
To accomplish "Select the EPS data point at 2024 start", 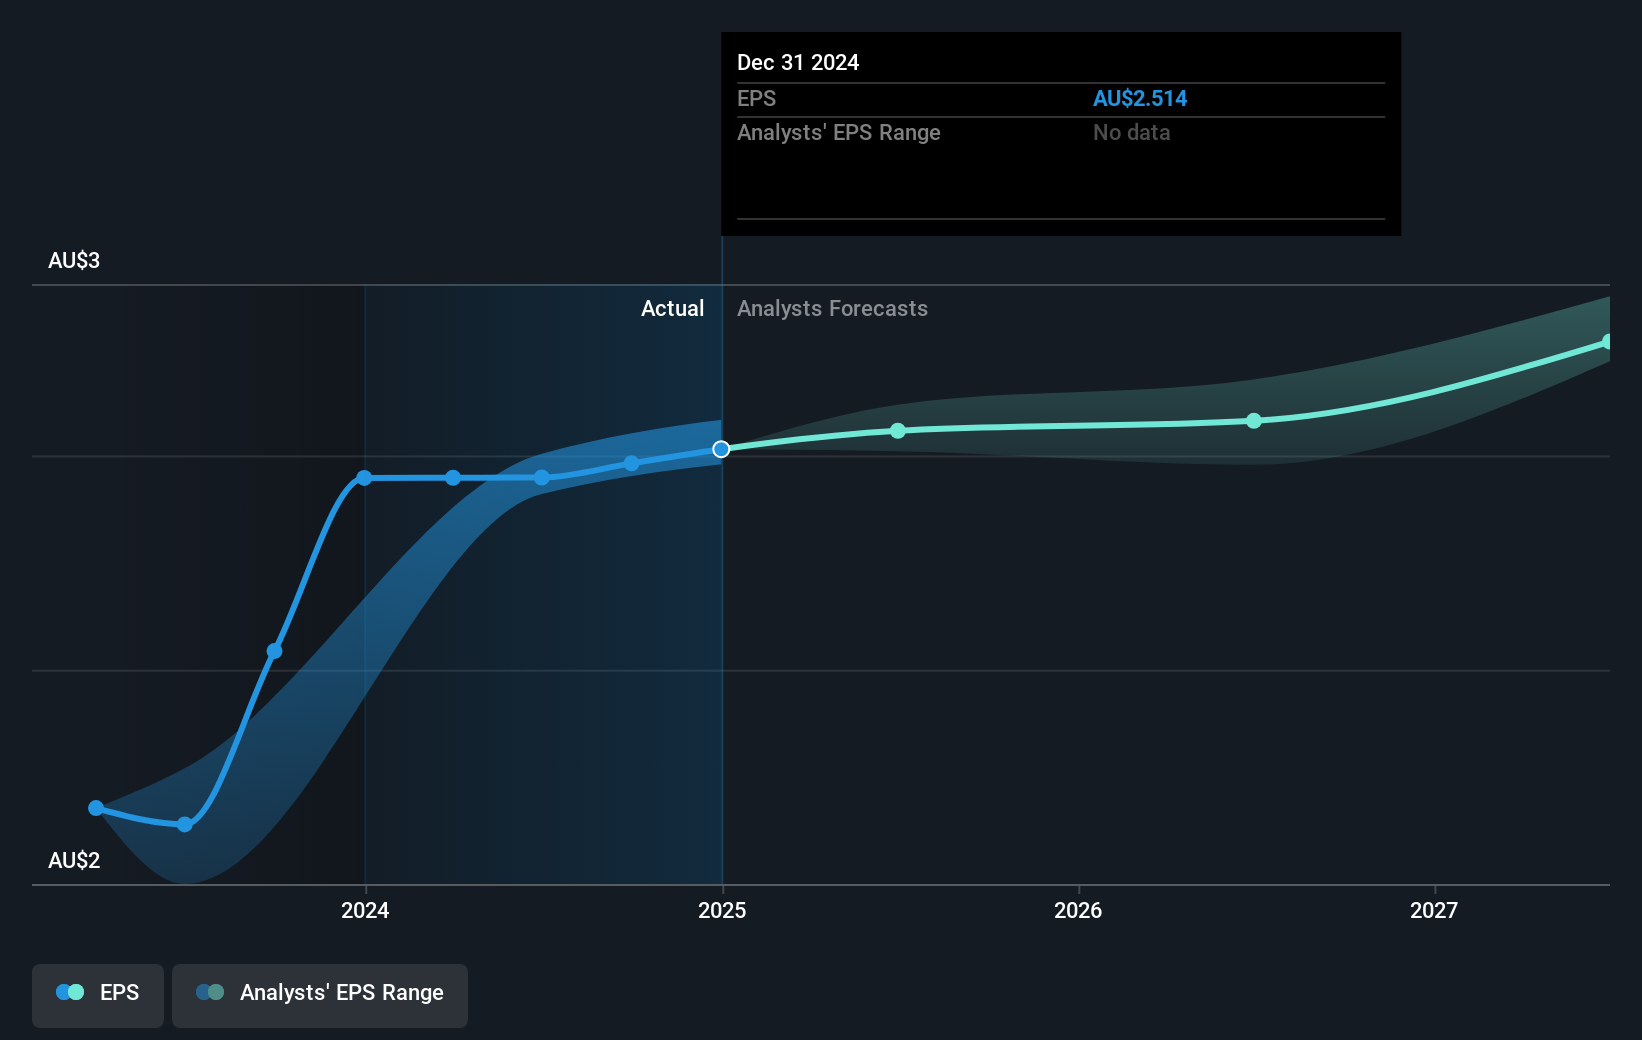I will 364,478.
